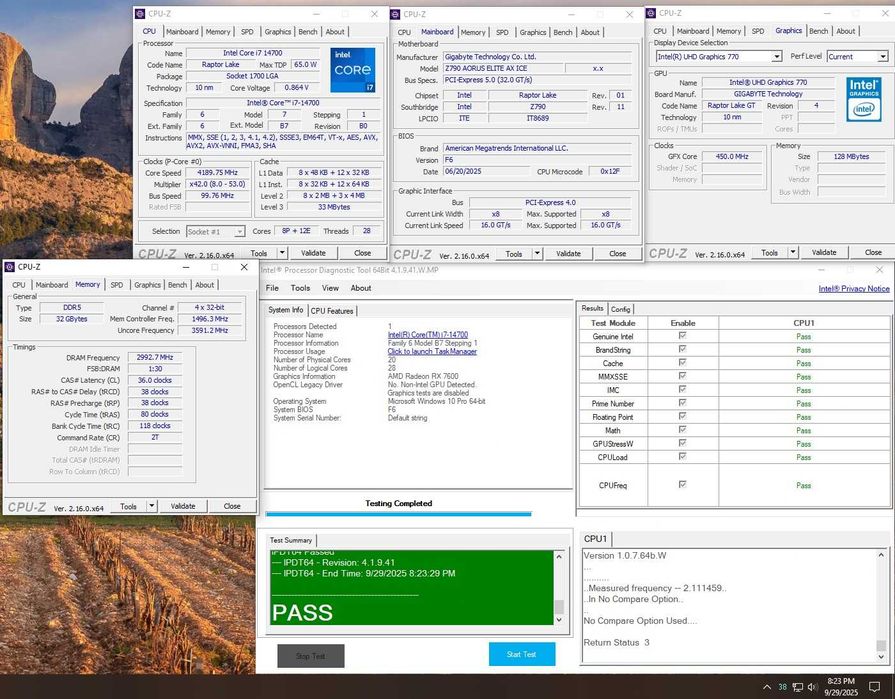
Task: Click to launch Task Manager link
Action: point(432,351)
